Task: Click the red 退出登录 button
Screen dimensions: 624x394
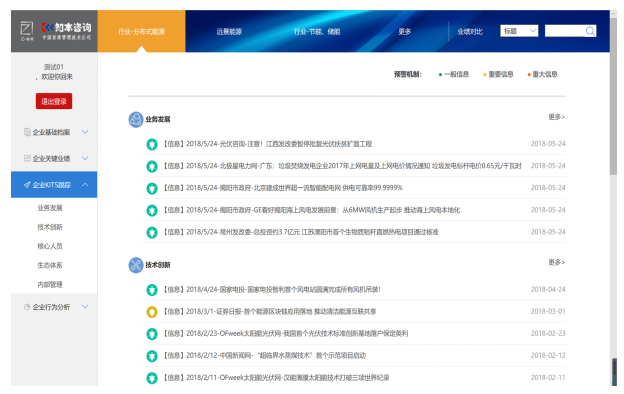Action: coord(54,101)
